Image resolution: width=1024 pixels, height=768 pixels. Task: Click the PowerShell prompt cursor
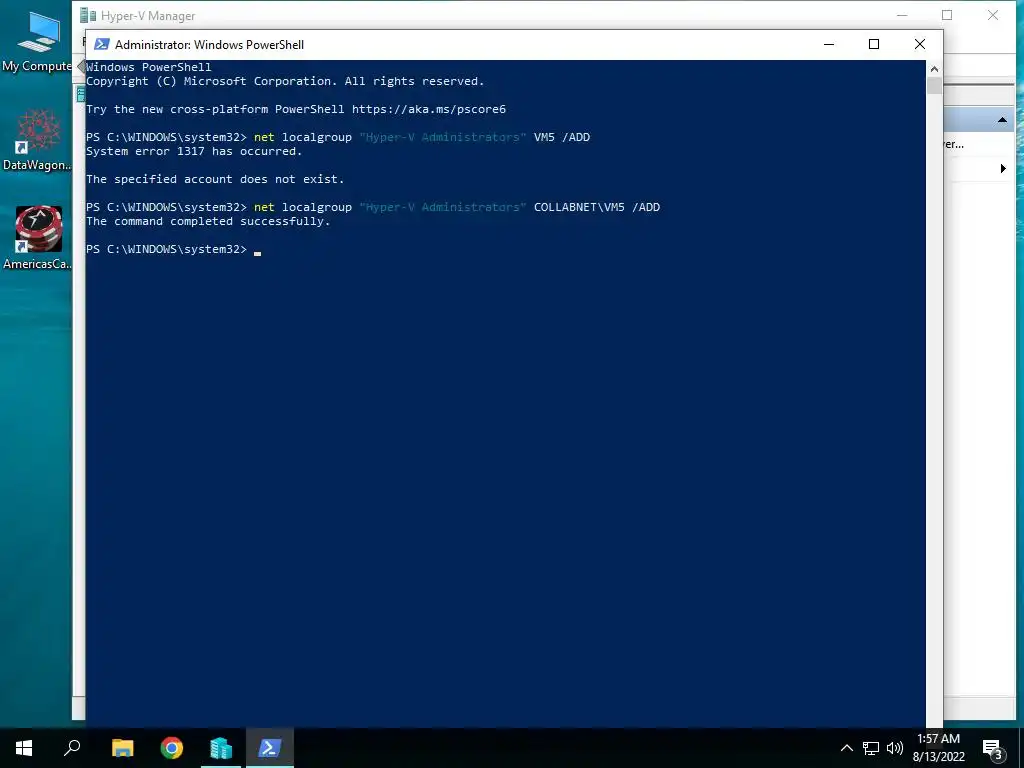257,251
